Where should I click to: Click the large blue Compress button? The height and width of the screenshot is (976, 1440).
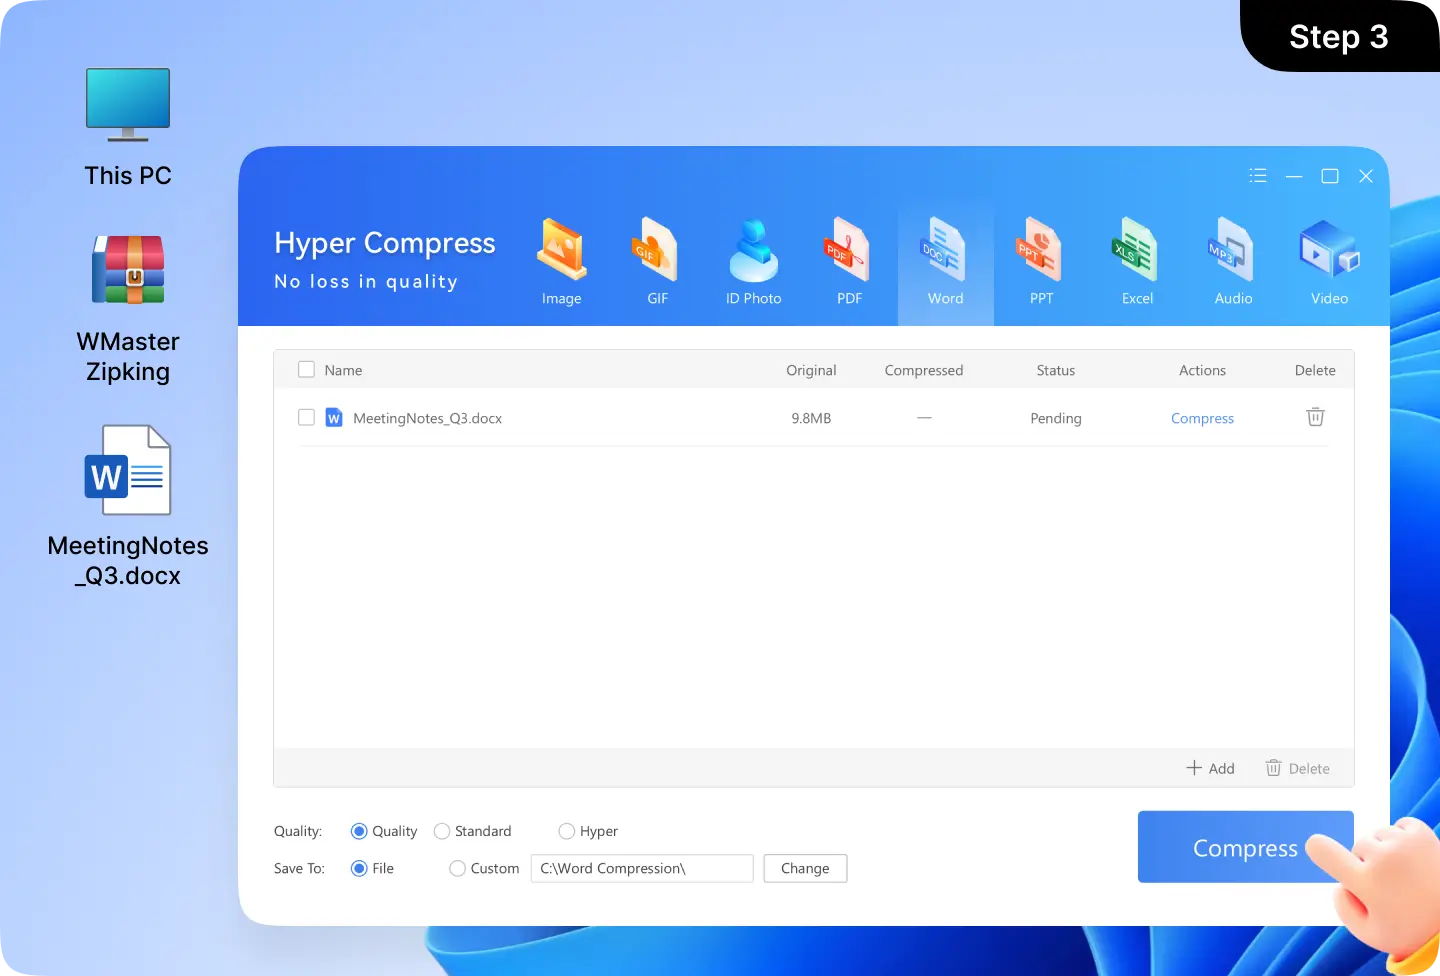click(1245, 847)
